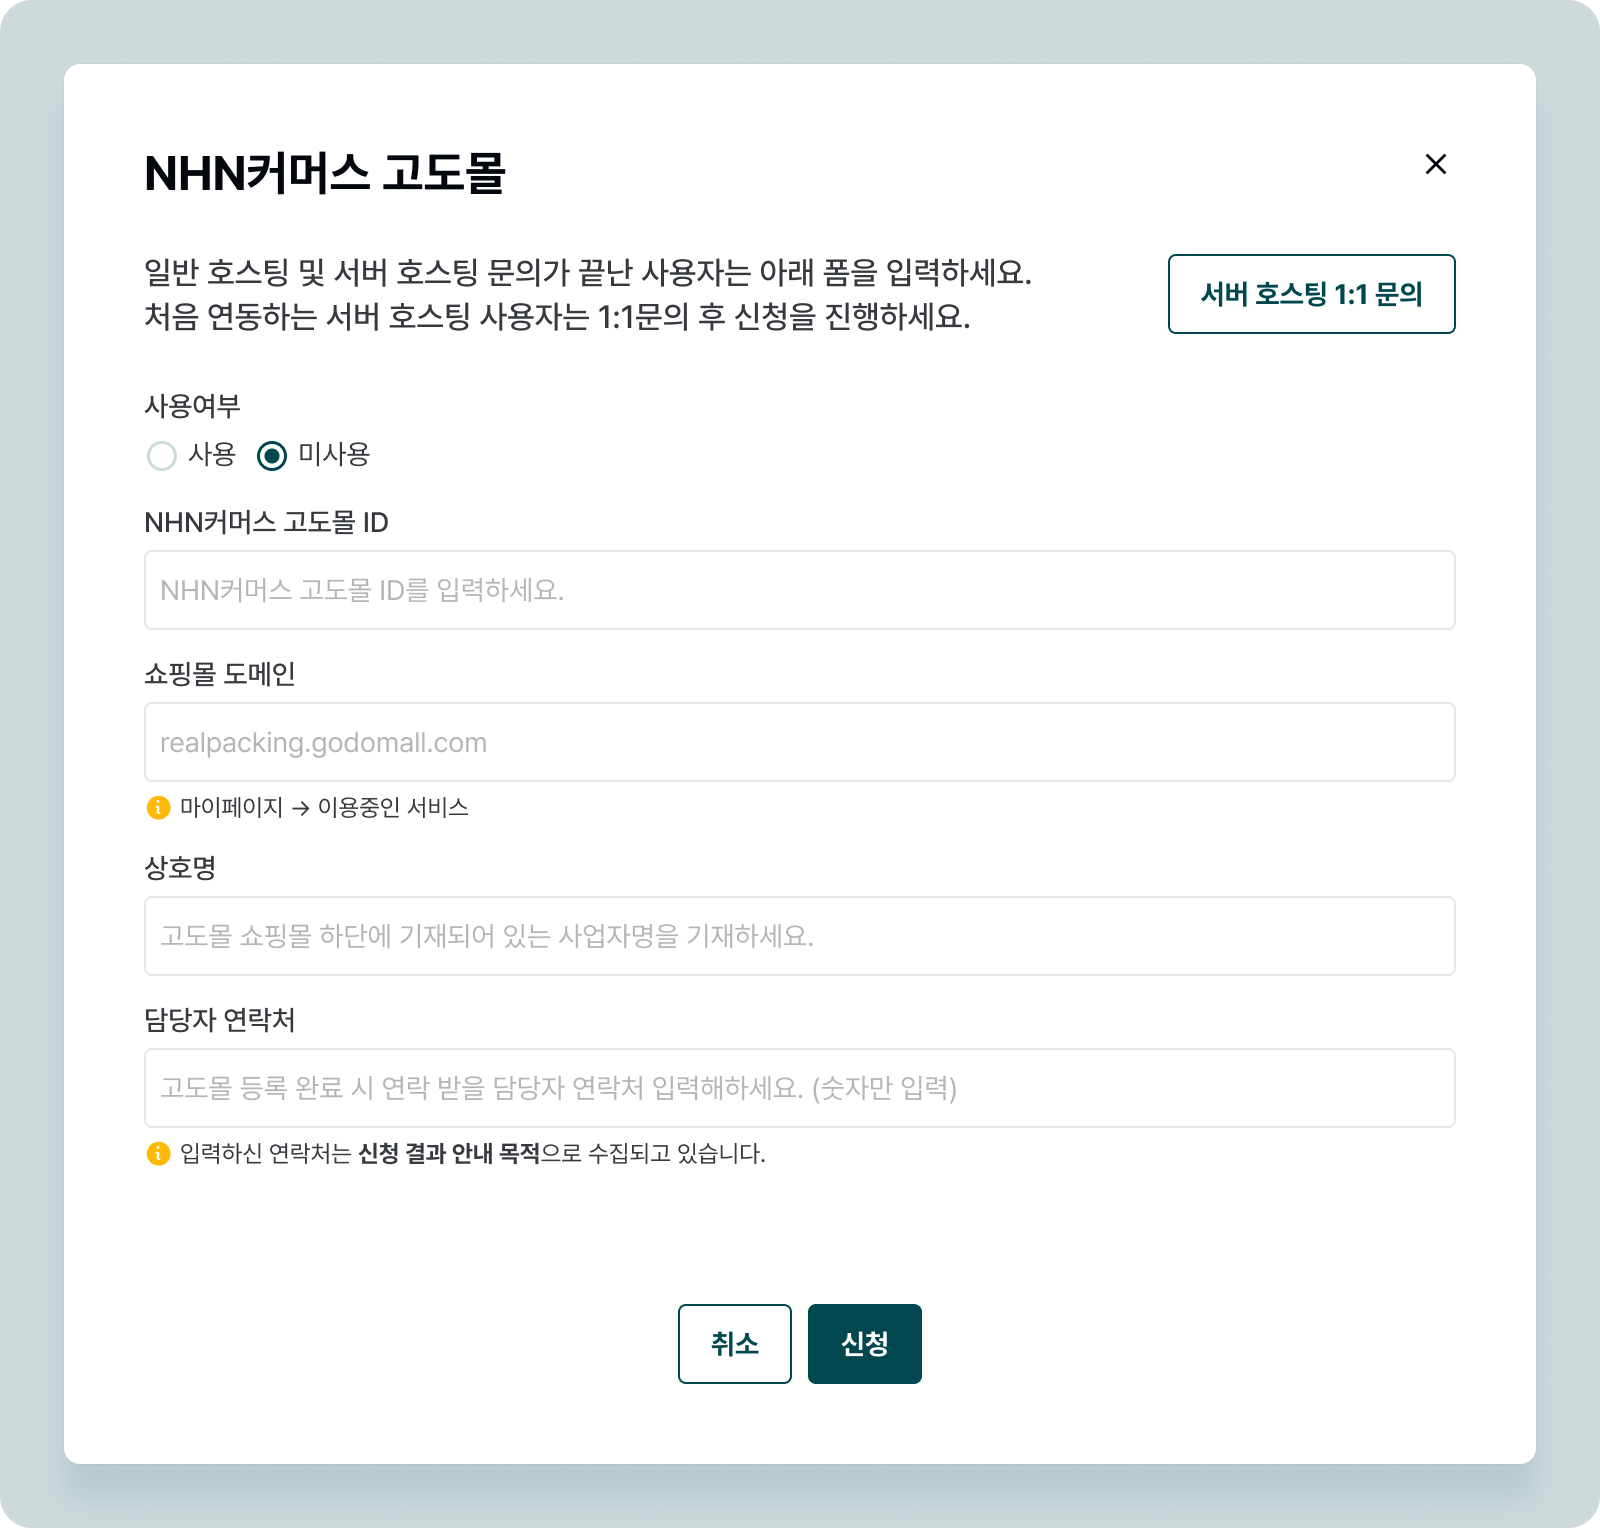This screenshot has height=1528, width=1600.
Task: Close the NHN커머스 고도몰 dialog
Action: (x=1435, y=164)
